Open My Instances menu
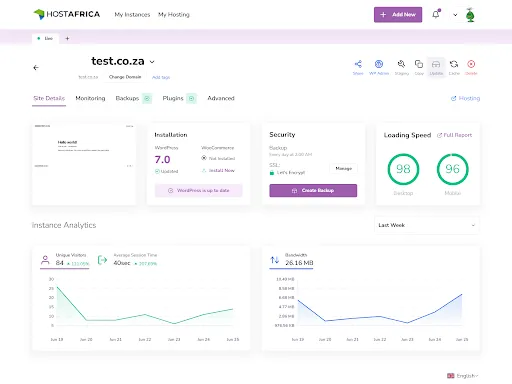 click(x=132, y=15)
